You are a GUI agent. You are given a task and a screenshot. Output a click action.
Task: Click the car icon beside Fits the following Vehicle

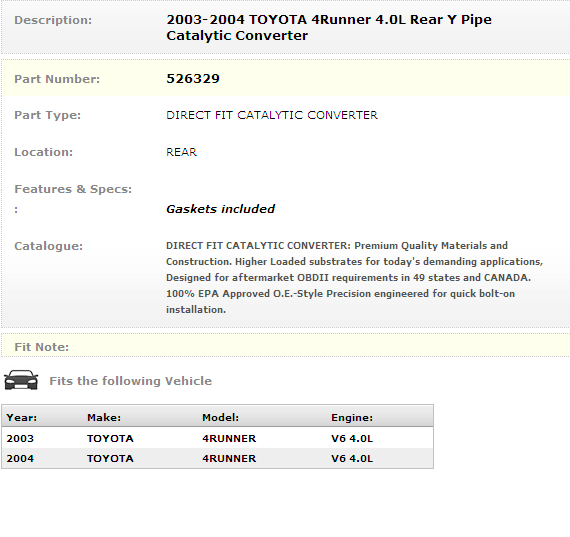21,380
